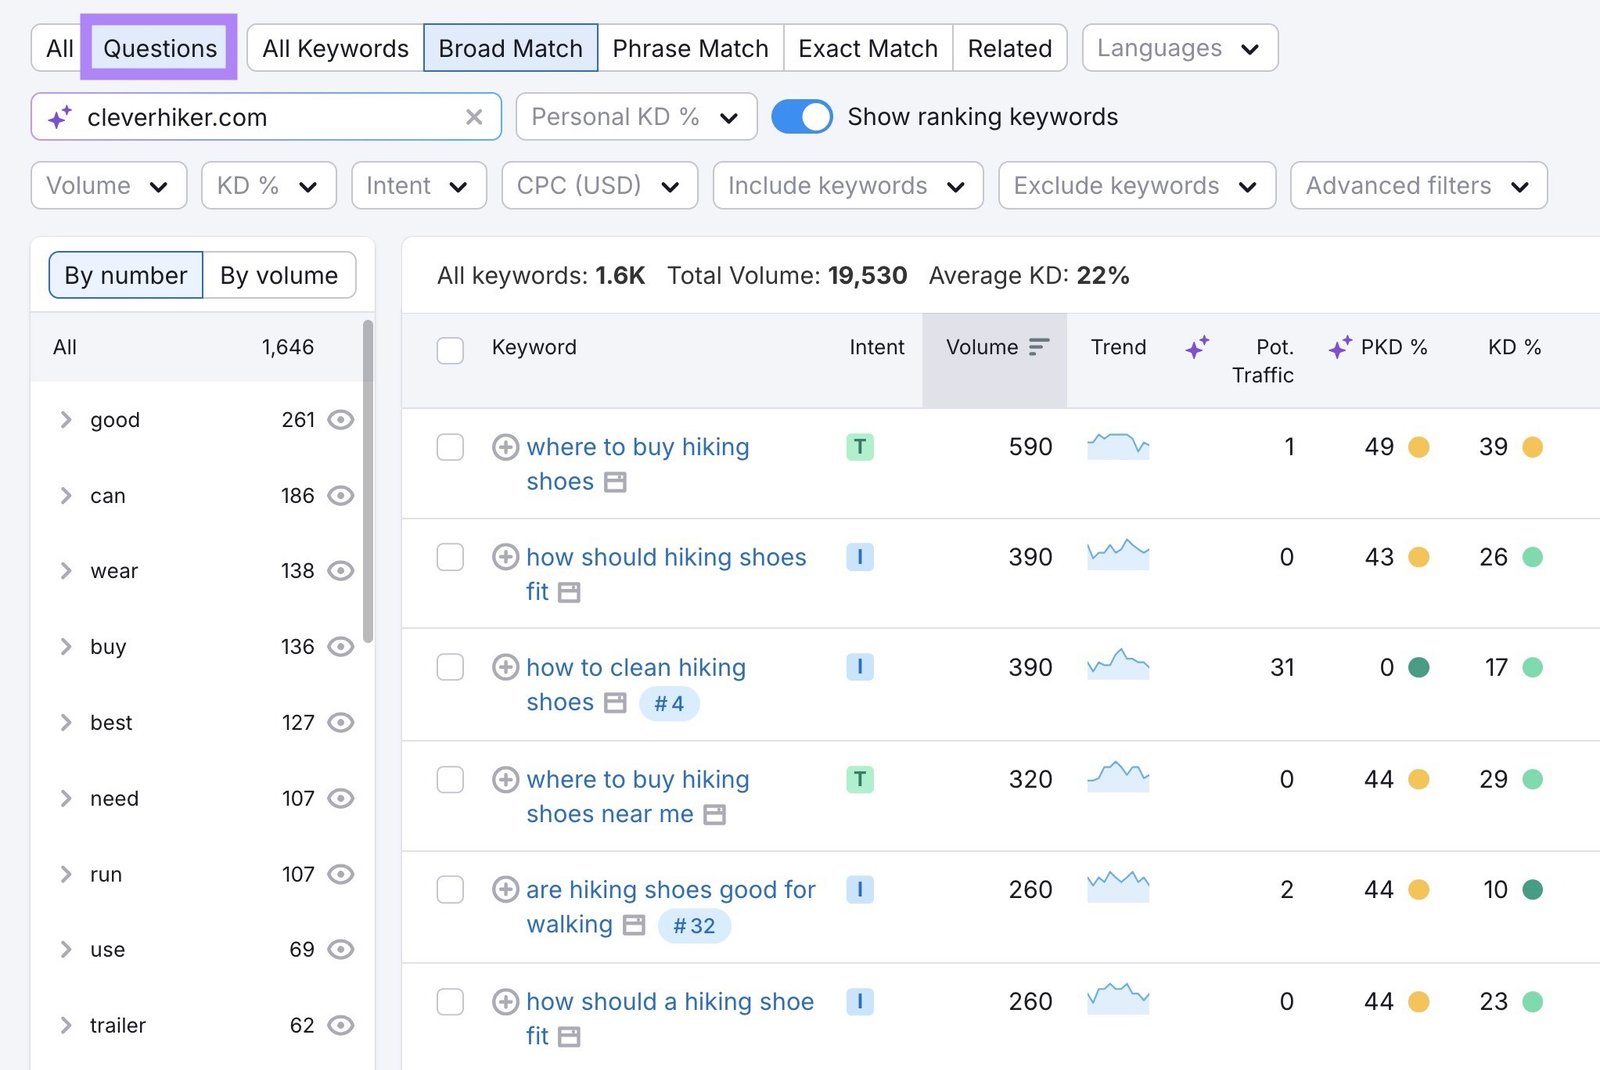Click the AI sparkle icon in the domain field
Screen dimensions: 1600x1070
pyautogui.click(x=62, y=117)
